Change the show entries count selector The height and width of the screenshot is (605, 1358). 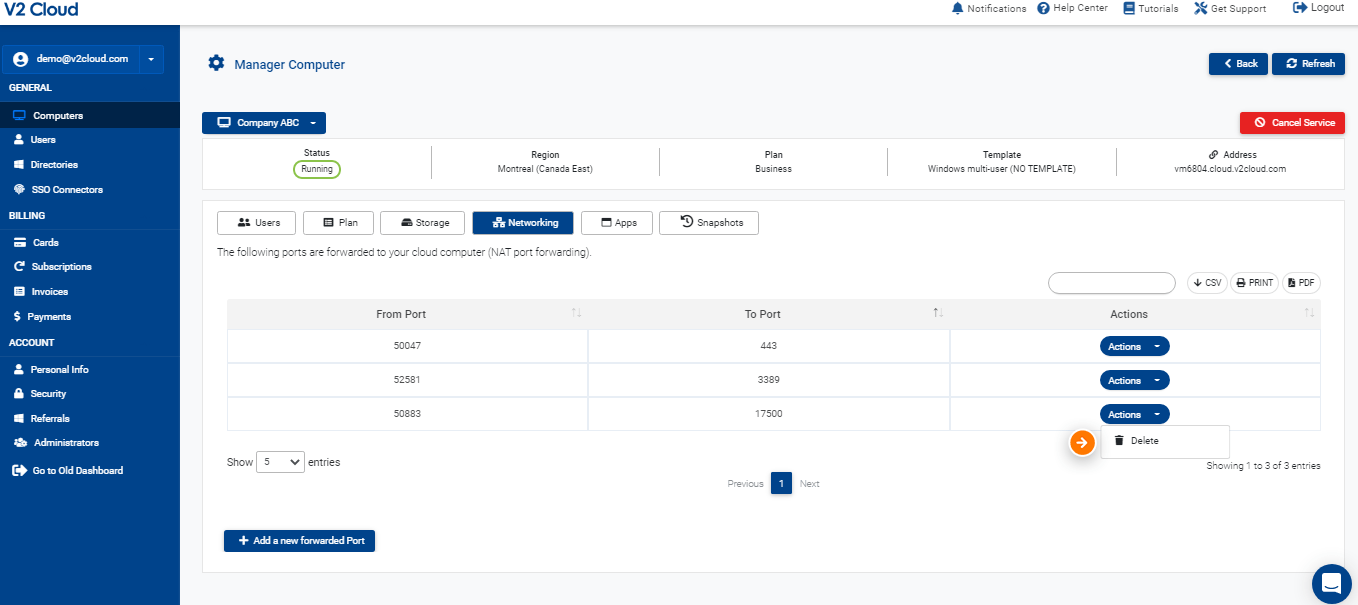pyautogui.click(x=280, y=462)
